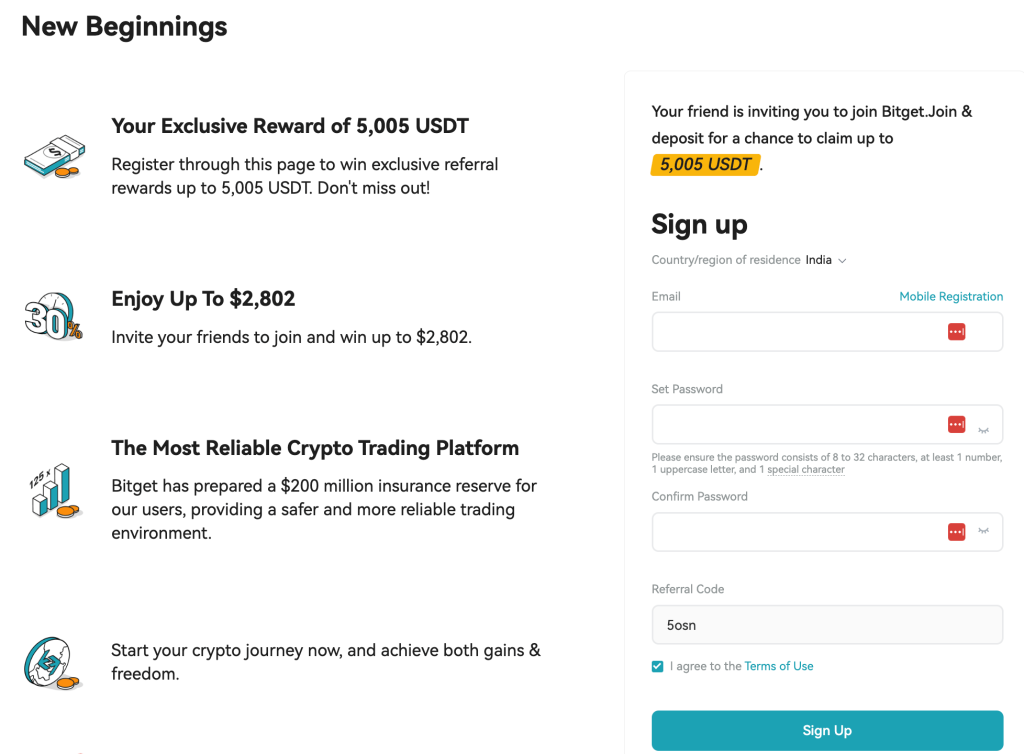Click the 30% globe icon
Image resolution: width=1024 pixels, height=754 pixels.
click(x=52, y=317)
